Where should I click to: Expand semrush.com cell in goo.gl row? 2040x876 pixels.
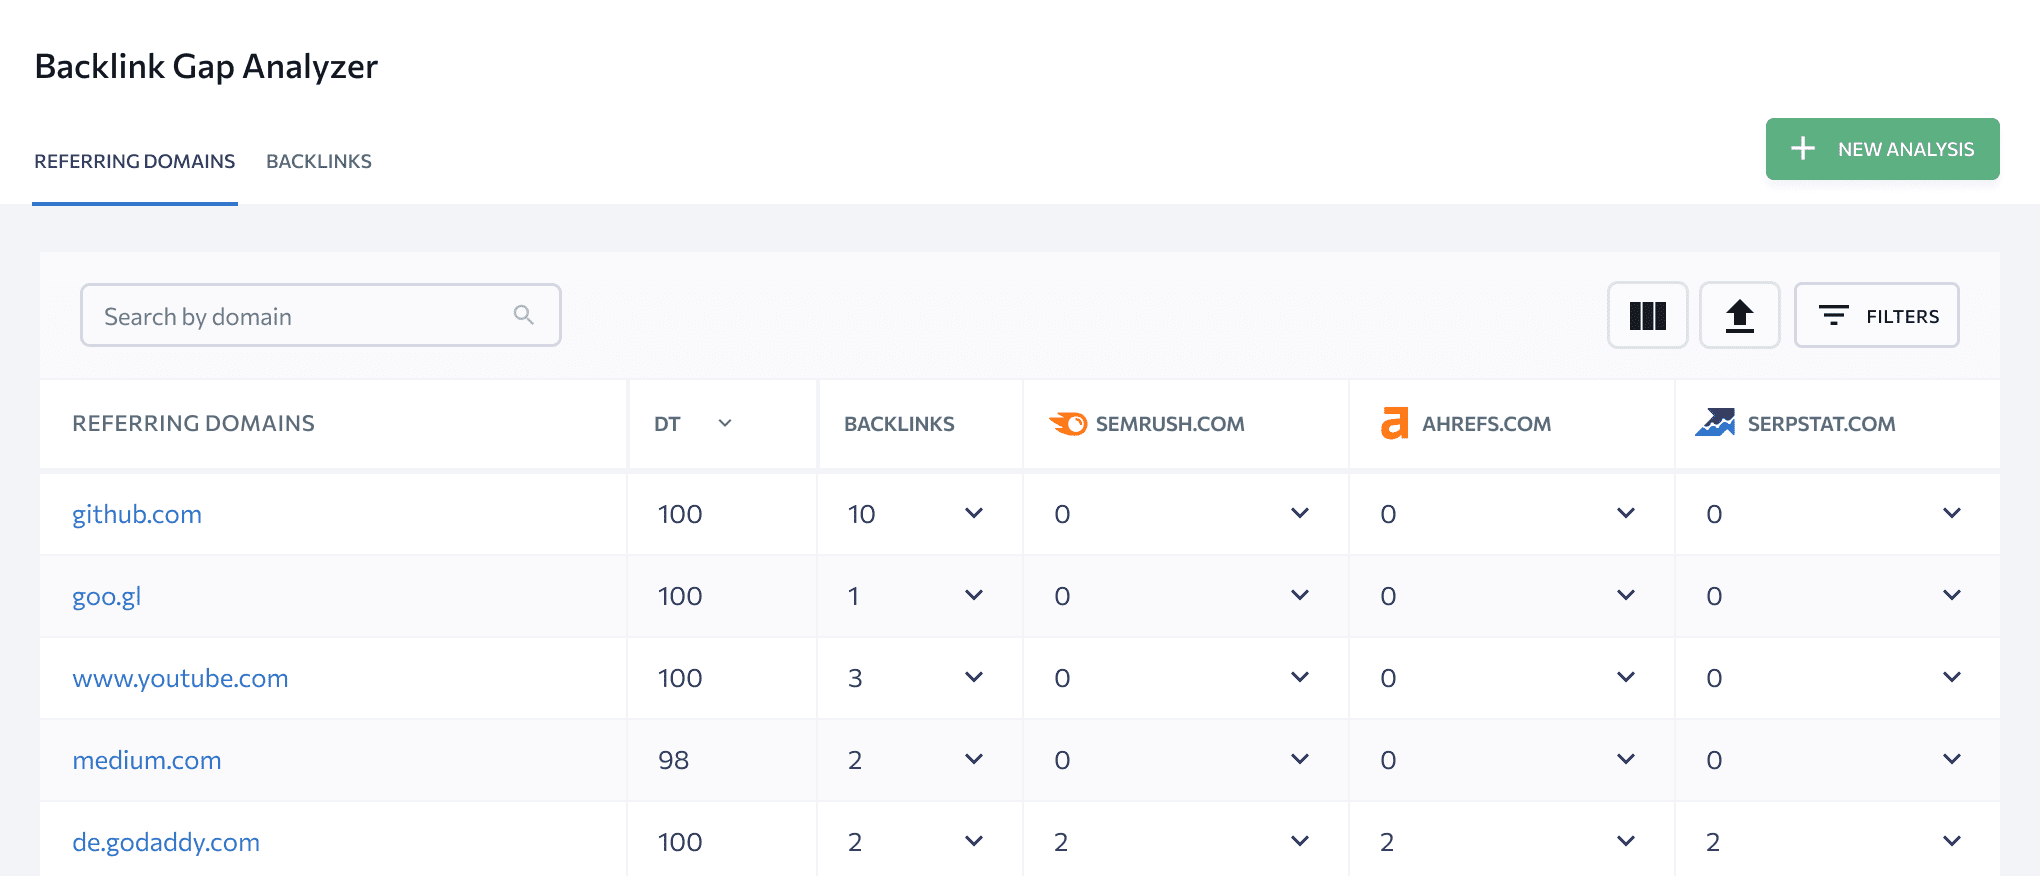click(1300, 595)
